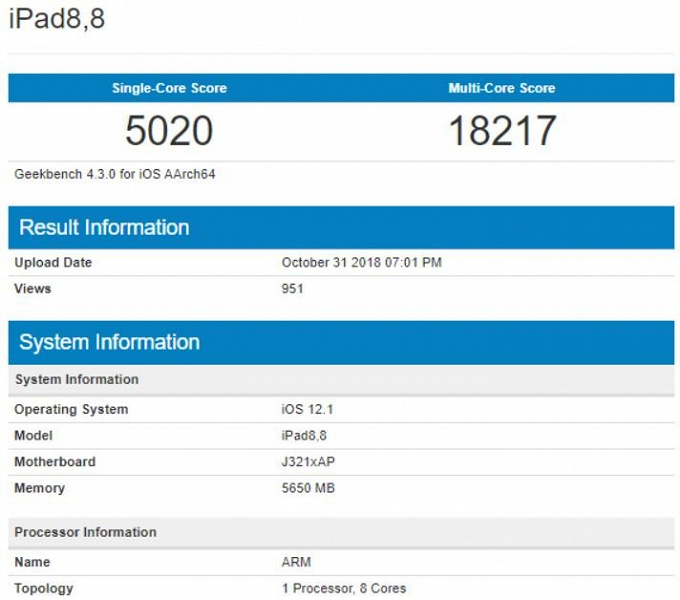Select the Single-Core Score header
Image resolution: width=680 pixels, height=600 pixels.
click(x=170, y=88)
